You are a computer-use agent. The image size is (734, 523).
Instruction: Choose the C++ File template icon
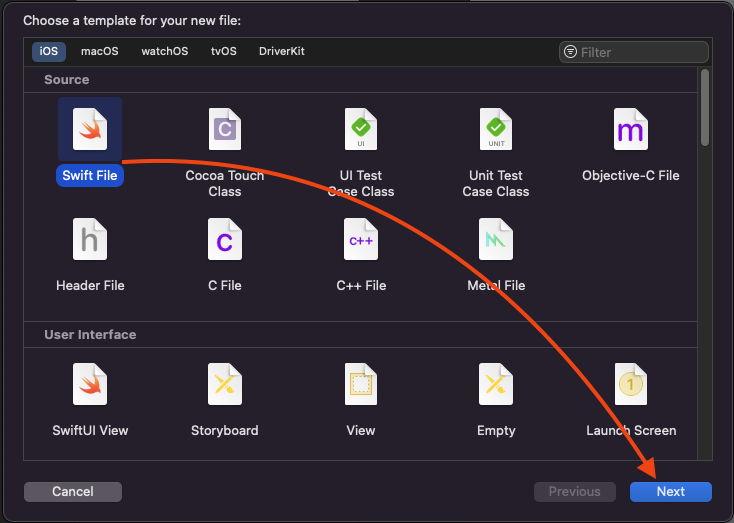tap(361, 239)
